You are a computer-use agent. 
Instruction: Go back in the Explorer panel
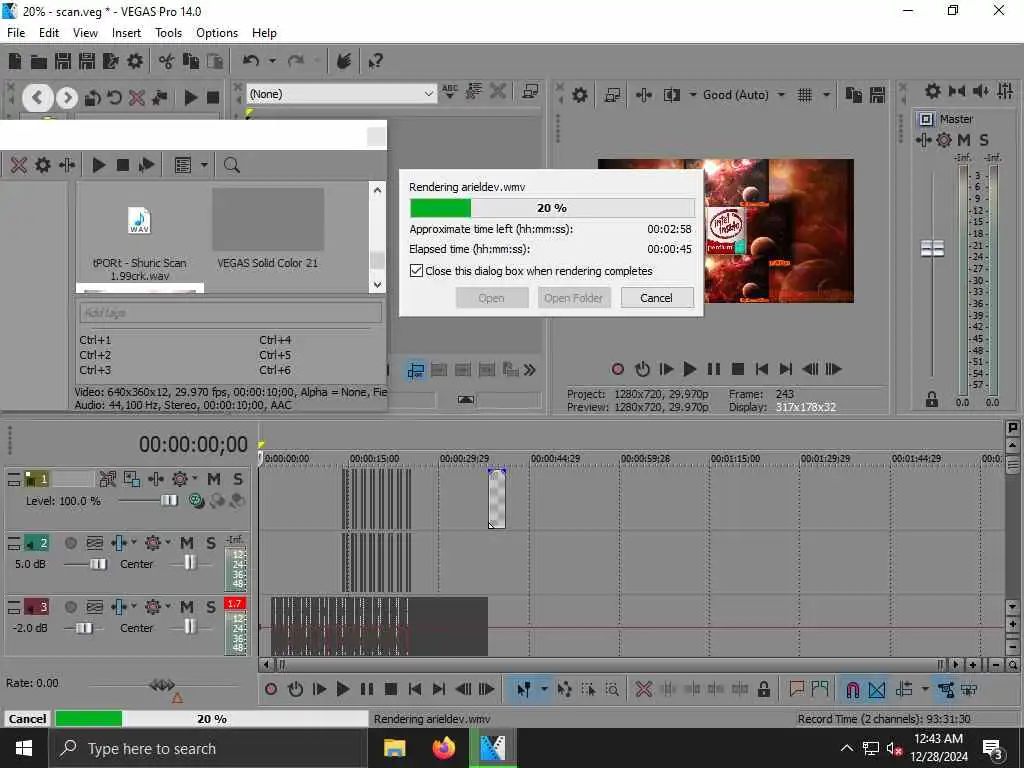pos(37,98)
